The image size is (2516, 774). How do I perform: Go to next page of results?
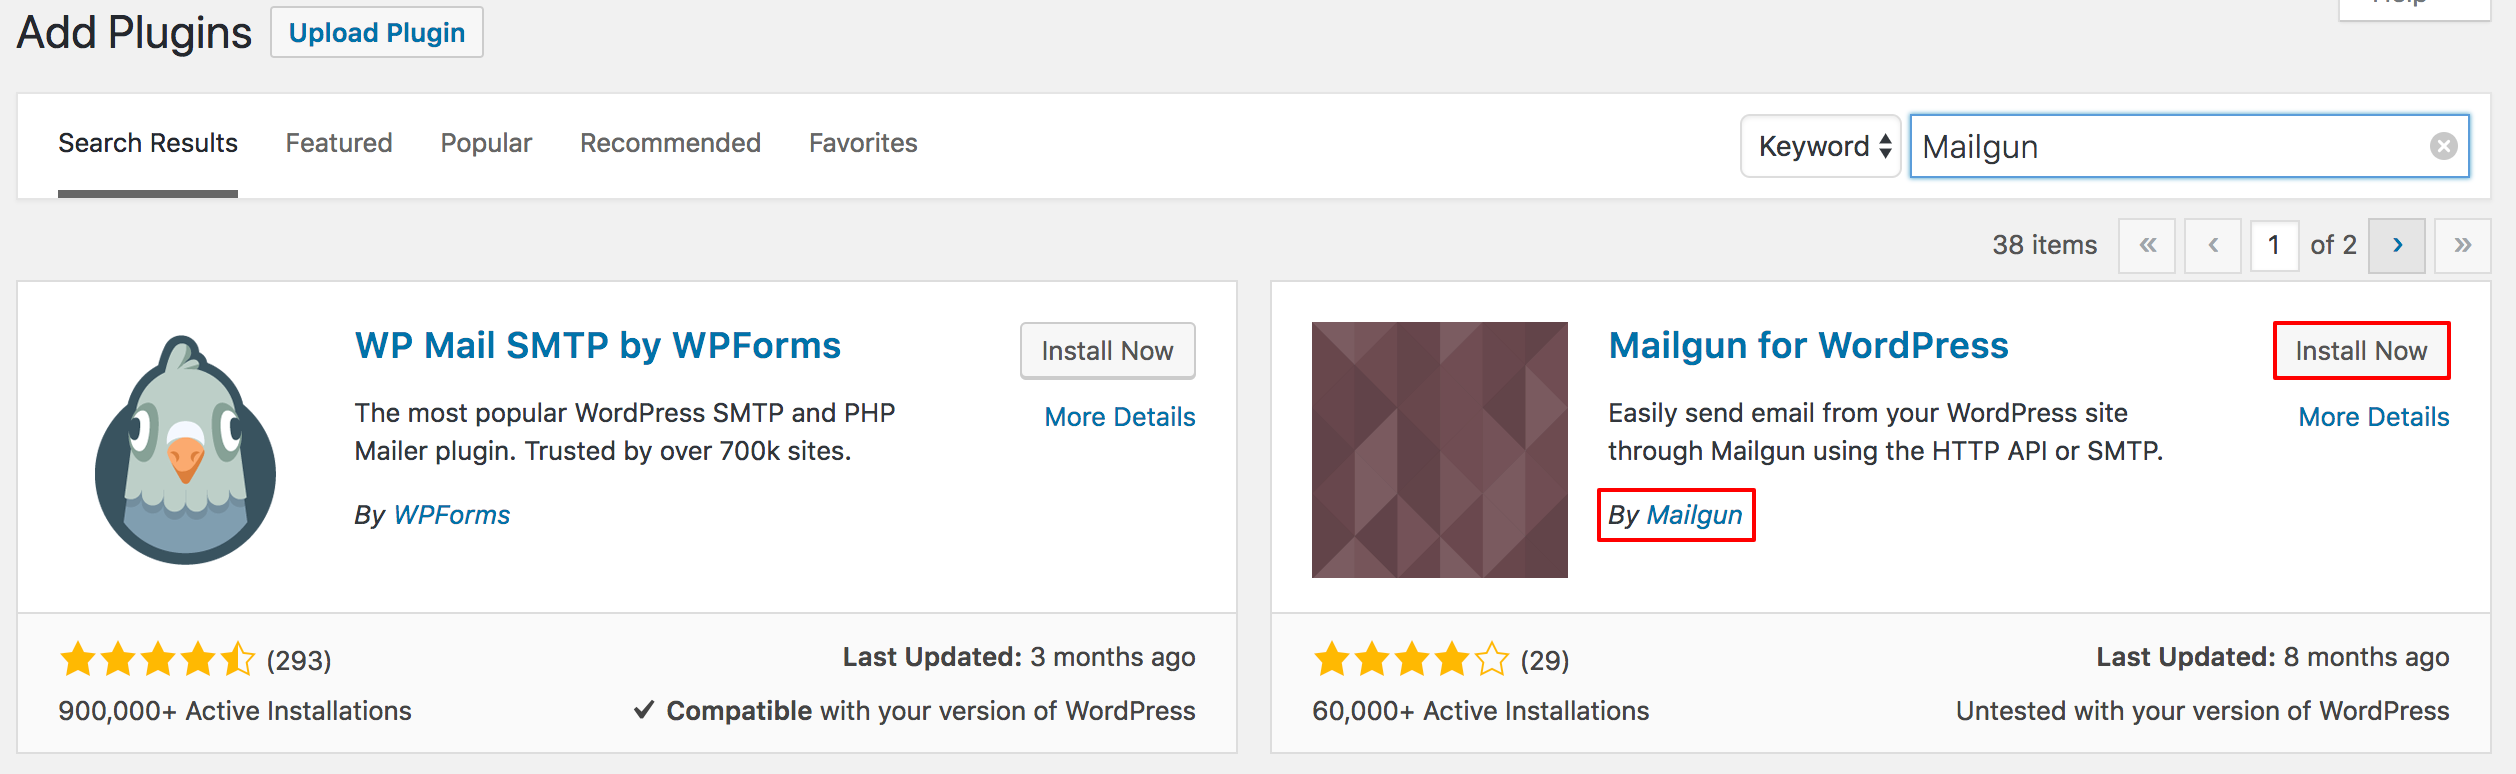pyautogui.click(x=2397, y=245)
